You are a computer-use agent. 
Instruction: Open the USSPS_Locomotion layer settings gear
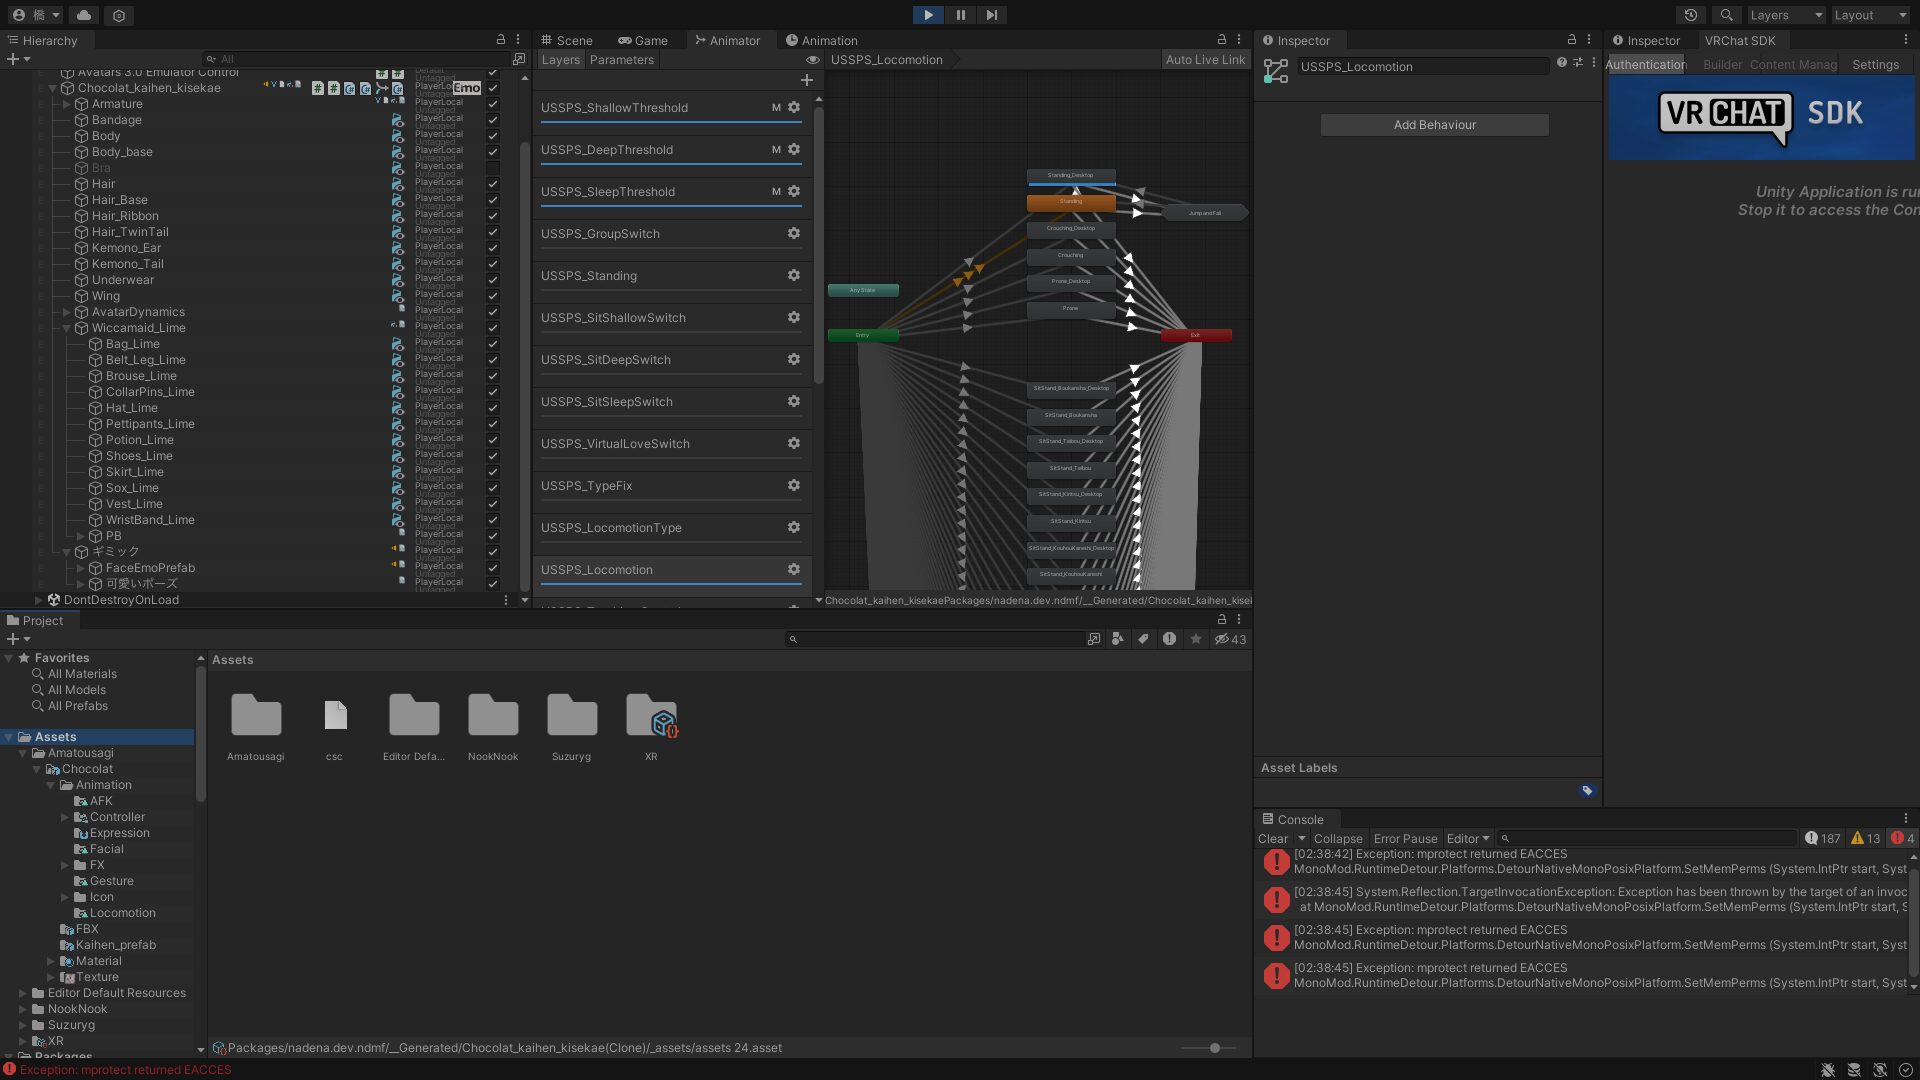click(x=793, y=569)
